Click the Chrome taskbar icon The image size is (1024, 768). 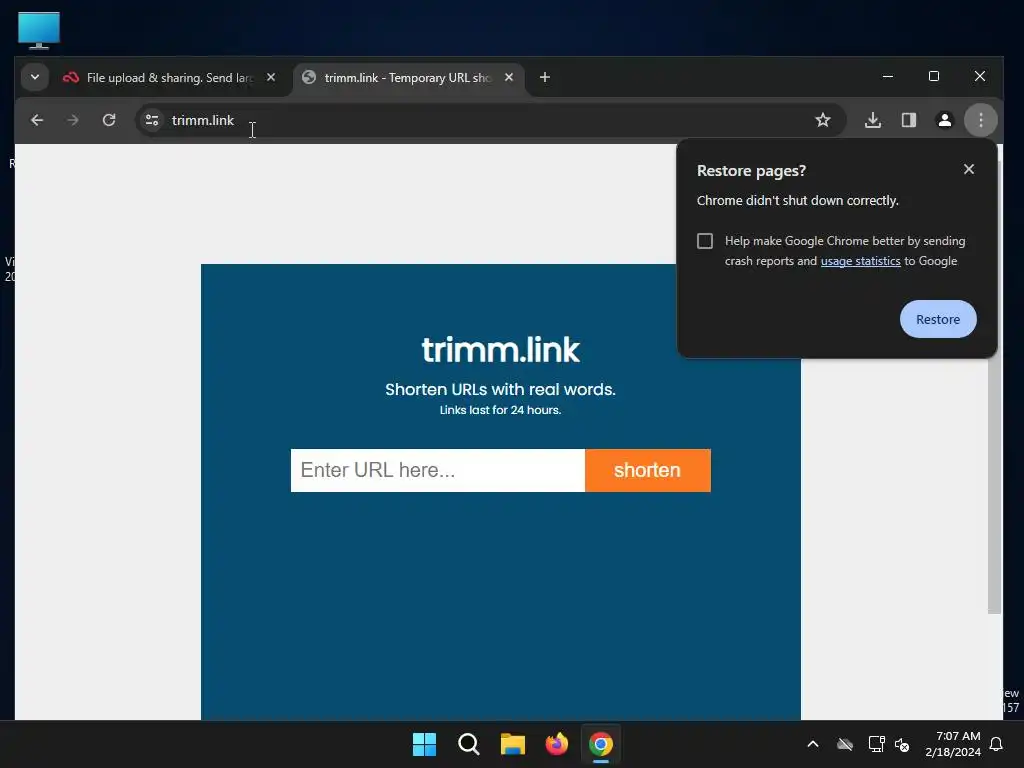click(601, 744)
